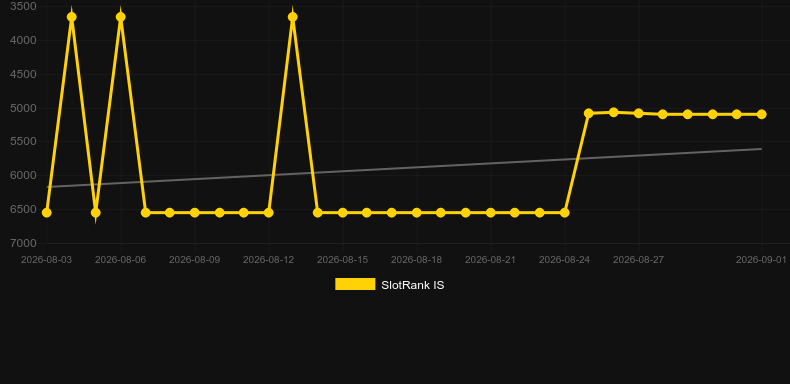Screen dimensions: 790x384
Task: Select the data point above 2026-08-21
Action: click(490, 213)
